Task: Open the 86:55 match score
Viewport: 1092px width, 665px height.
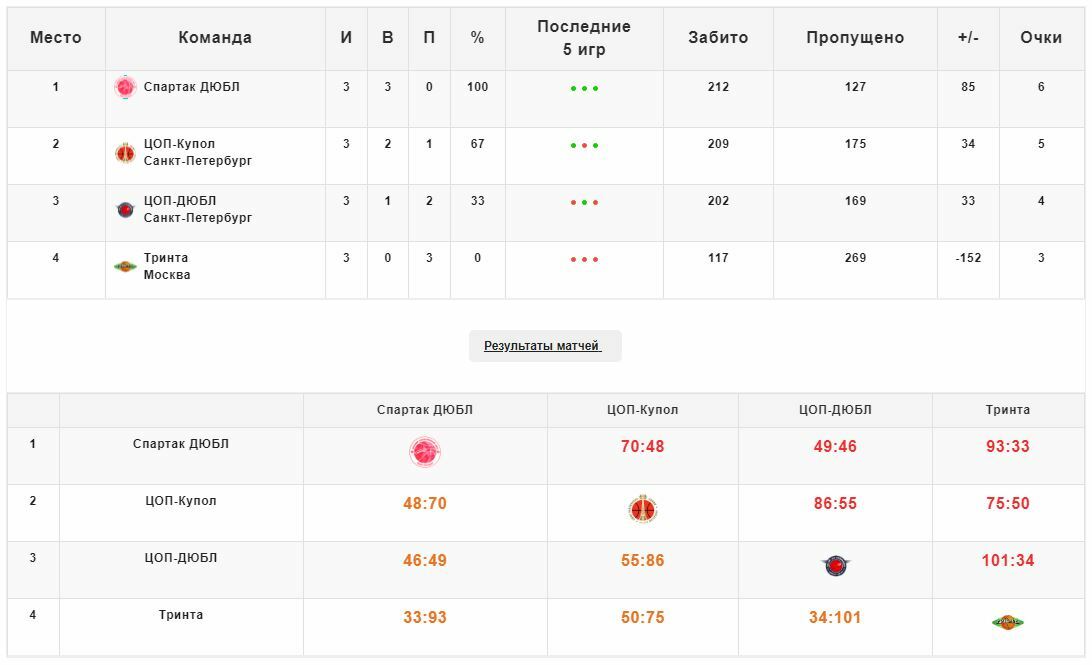Action: [x=836, y=503]
